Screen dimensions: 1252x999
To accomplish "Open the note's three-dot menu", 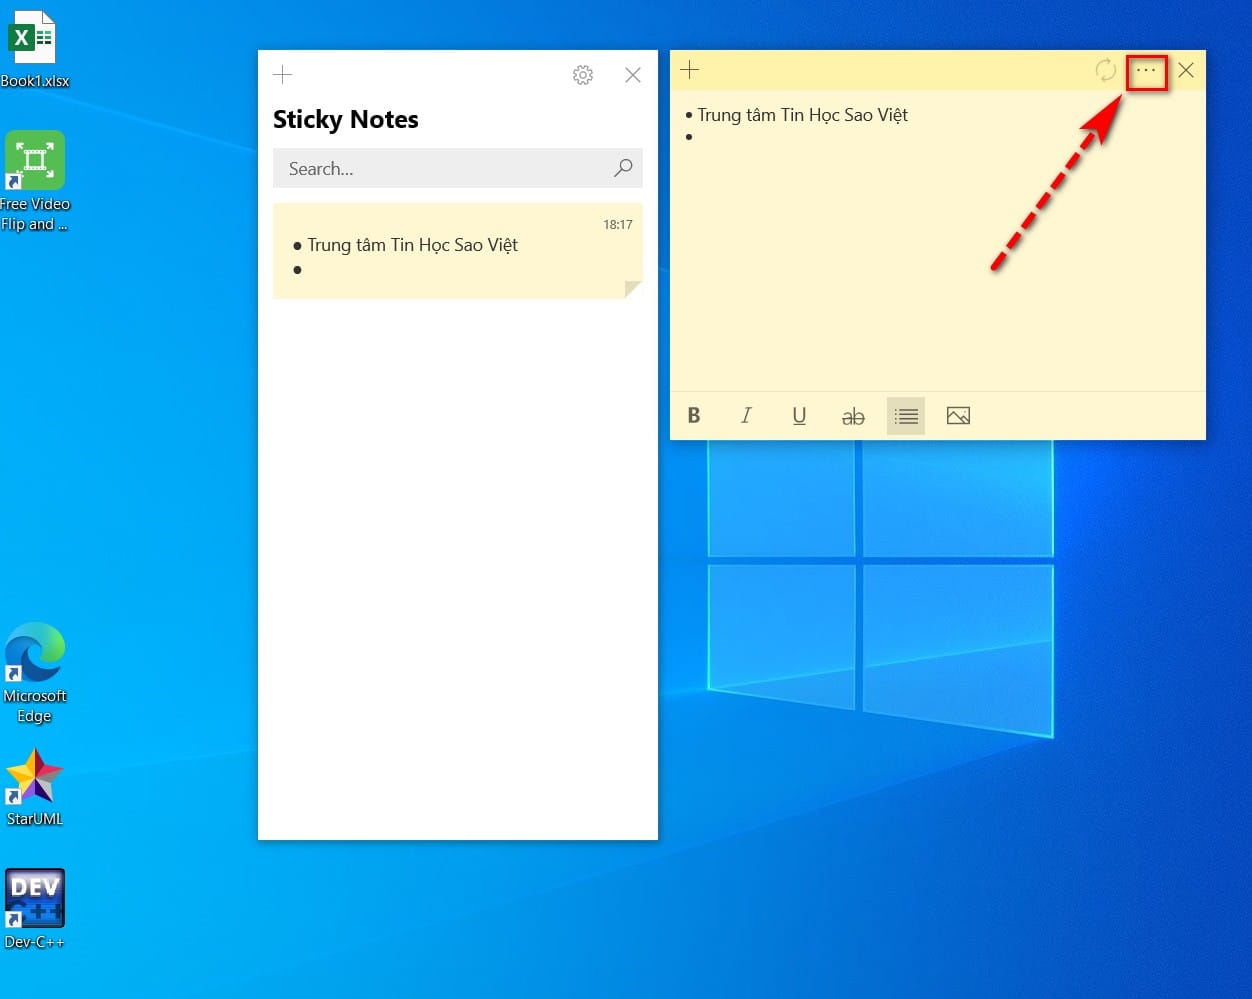I will pyautogui.click(x=1146, y=70).
